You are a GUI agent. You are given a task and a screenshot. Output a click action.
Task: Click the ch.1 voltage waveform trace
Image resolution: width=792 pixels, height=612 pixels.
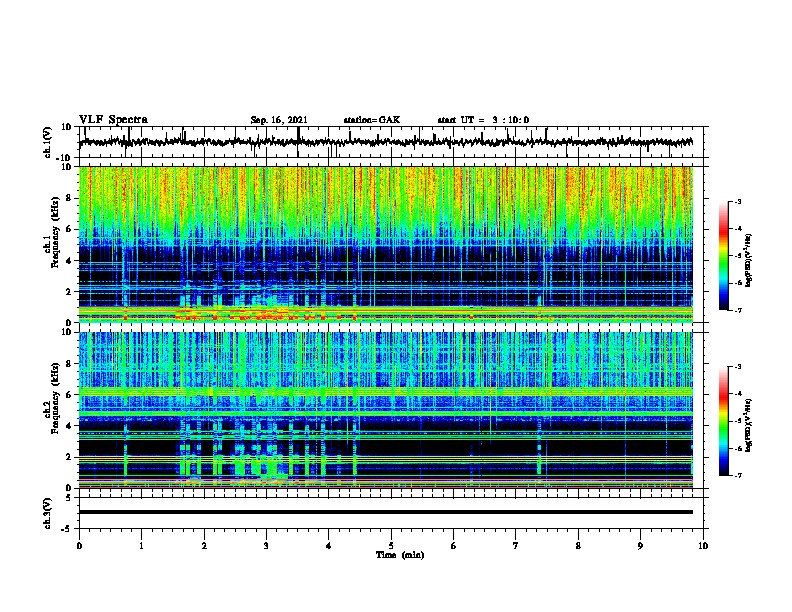click(x=385, y=142)
